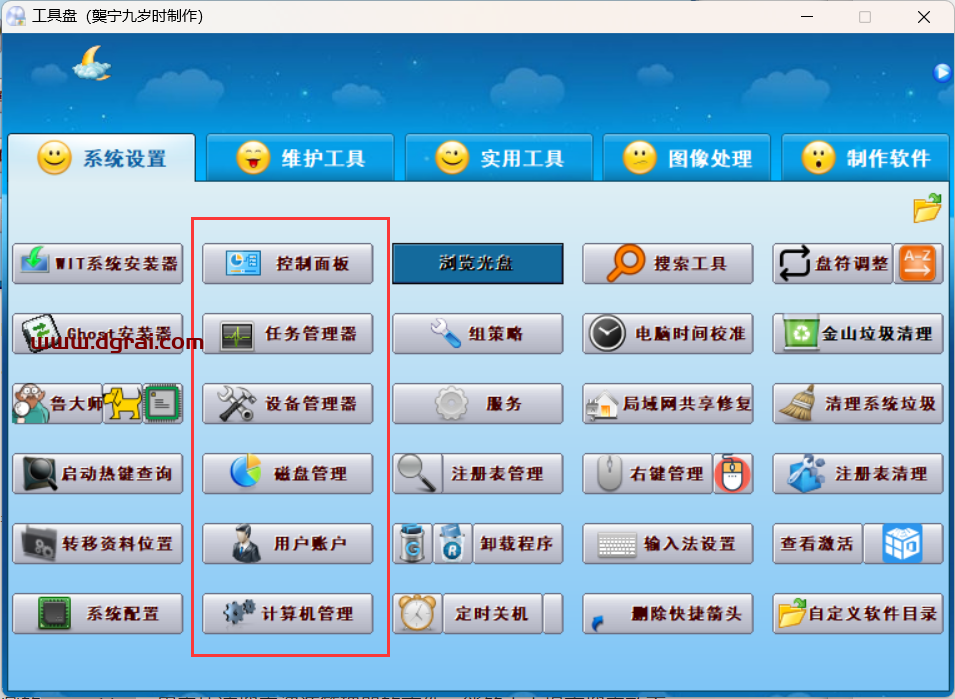Launch 金山垃圾清理
The image size is (955, 699).
click(x=858, y=334)
